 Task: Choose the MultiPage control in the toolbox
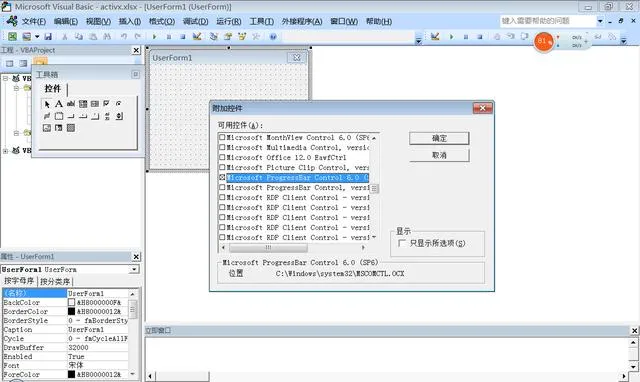[x=95, y=116]
